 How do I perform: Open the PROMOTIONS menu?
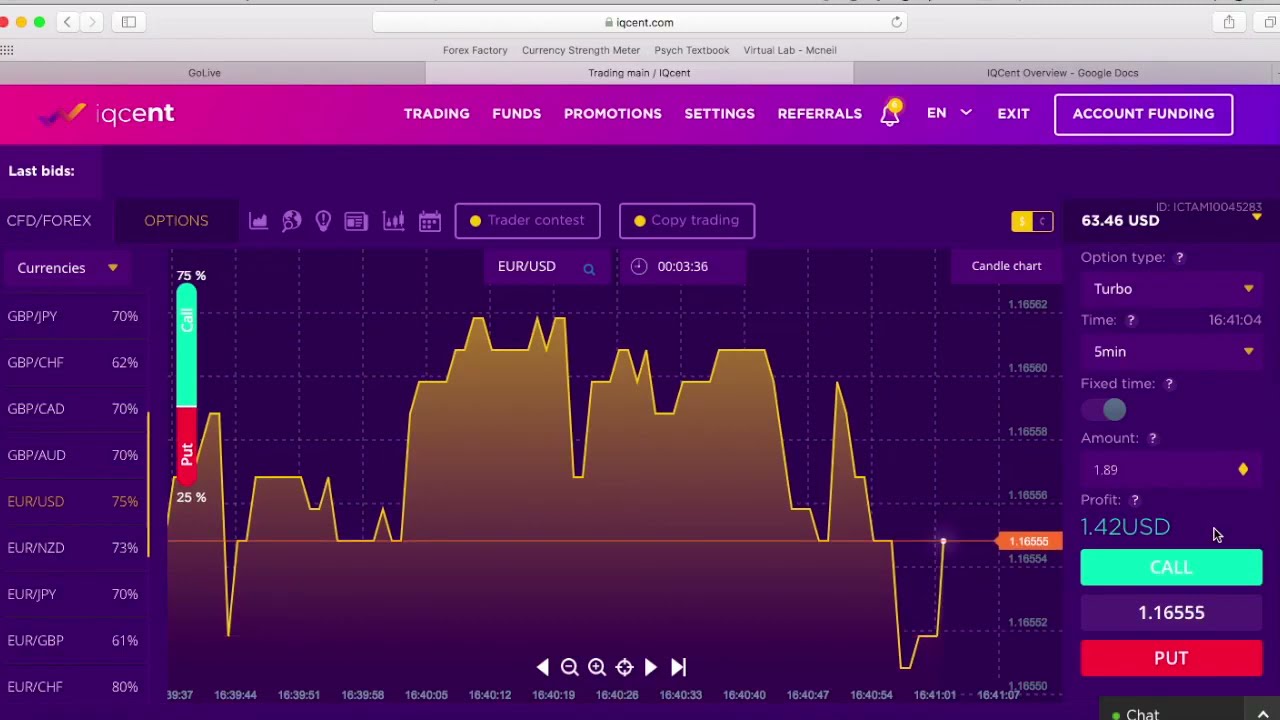613,113
